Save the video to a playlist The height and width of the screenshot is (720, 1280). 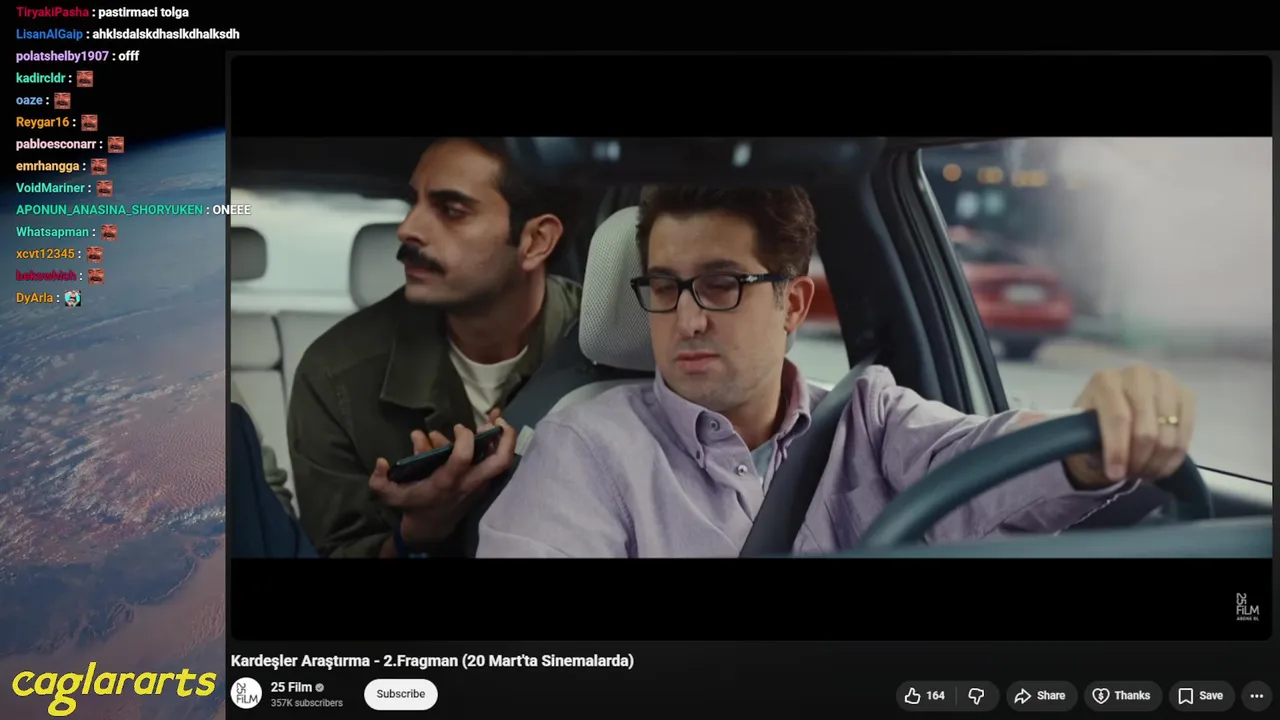(1200, 696)
